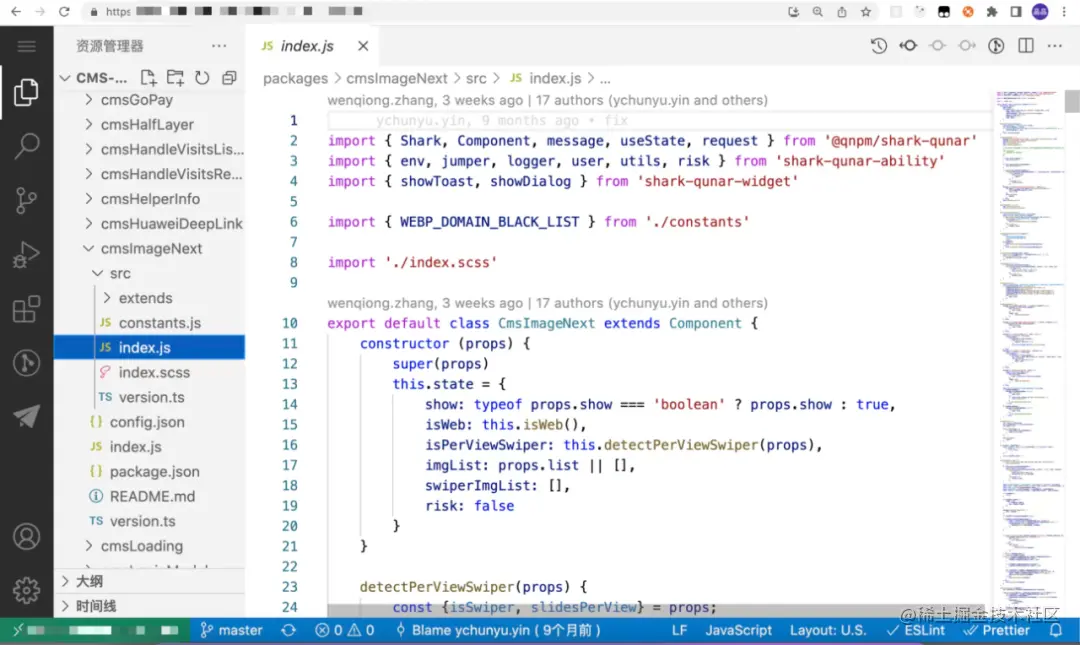1080x645 pixels.
Task: Switch branch from master
Action: (x=231, y=630)
